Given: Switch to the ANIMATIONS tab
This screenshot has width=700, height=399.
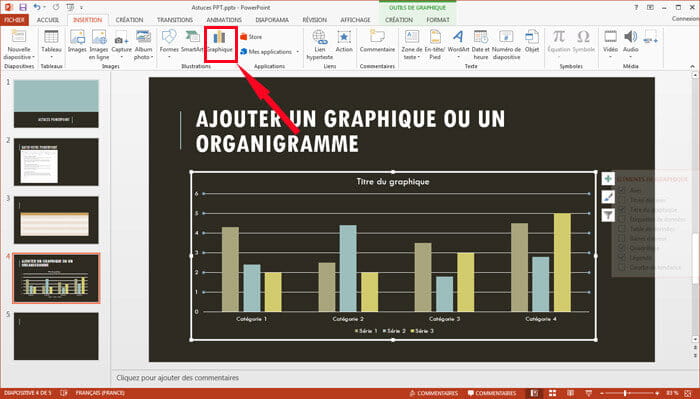Looking at the screenshot, I should coord(224,20).
